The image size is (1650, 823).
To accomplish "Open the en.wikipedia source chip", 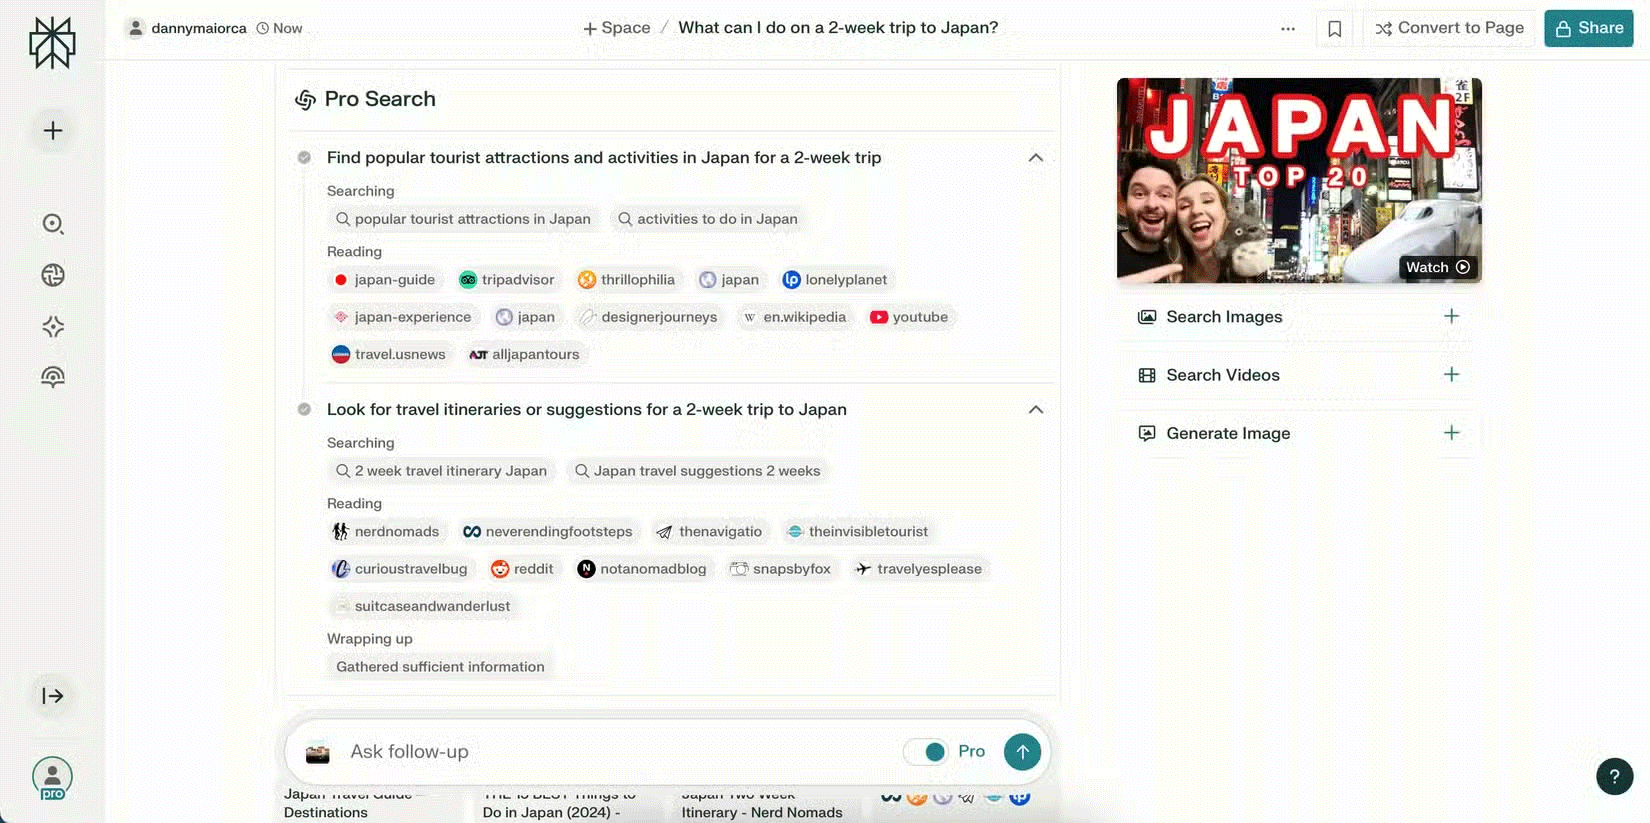I will click(x=794, y=317).
